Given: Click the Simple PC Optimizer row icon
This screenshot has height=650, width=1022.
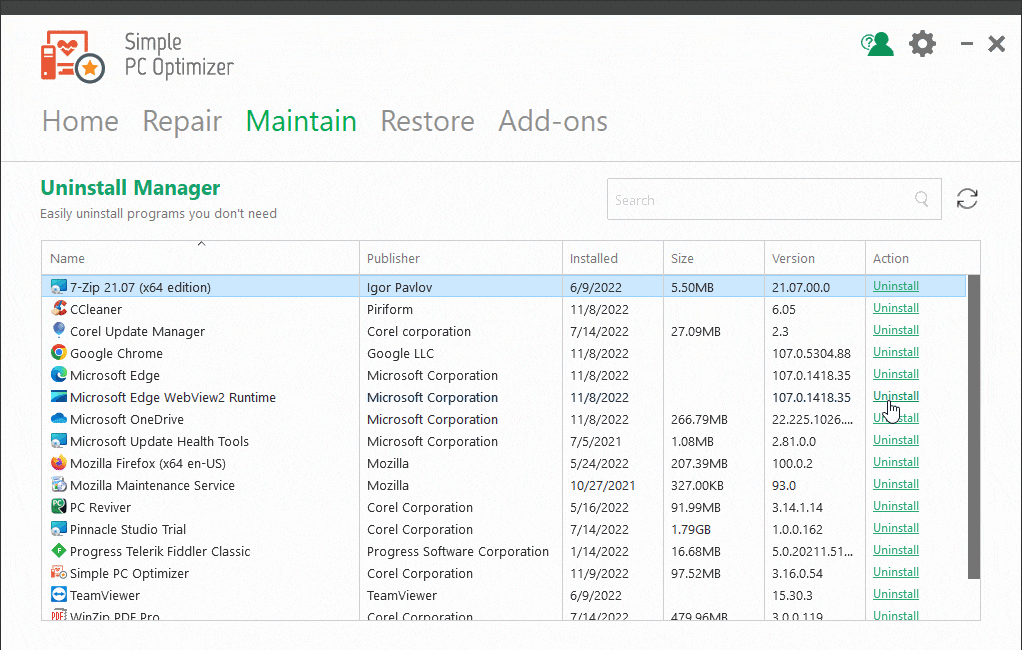Looking at the screenshot, I should point(59,573).
